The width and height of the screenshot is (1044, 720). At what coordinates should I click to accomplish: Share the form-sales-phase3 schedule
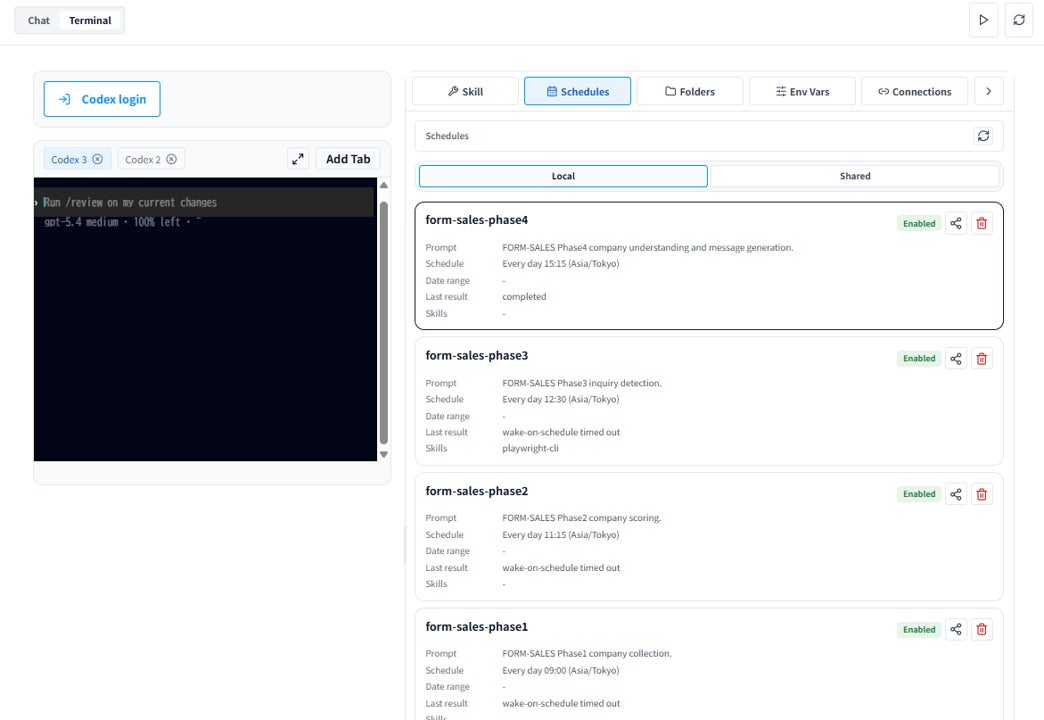(x=955, y=359)
